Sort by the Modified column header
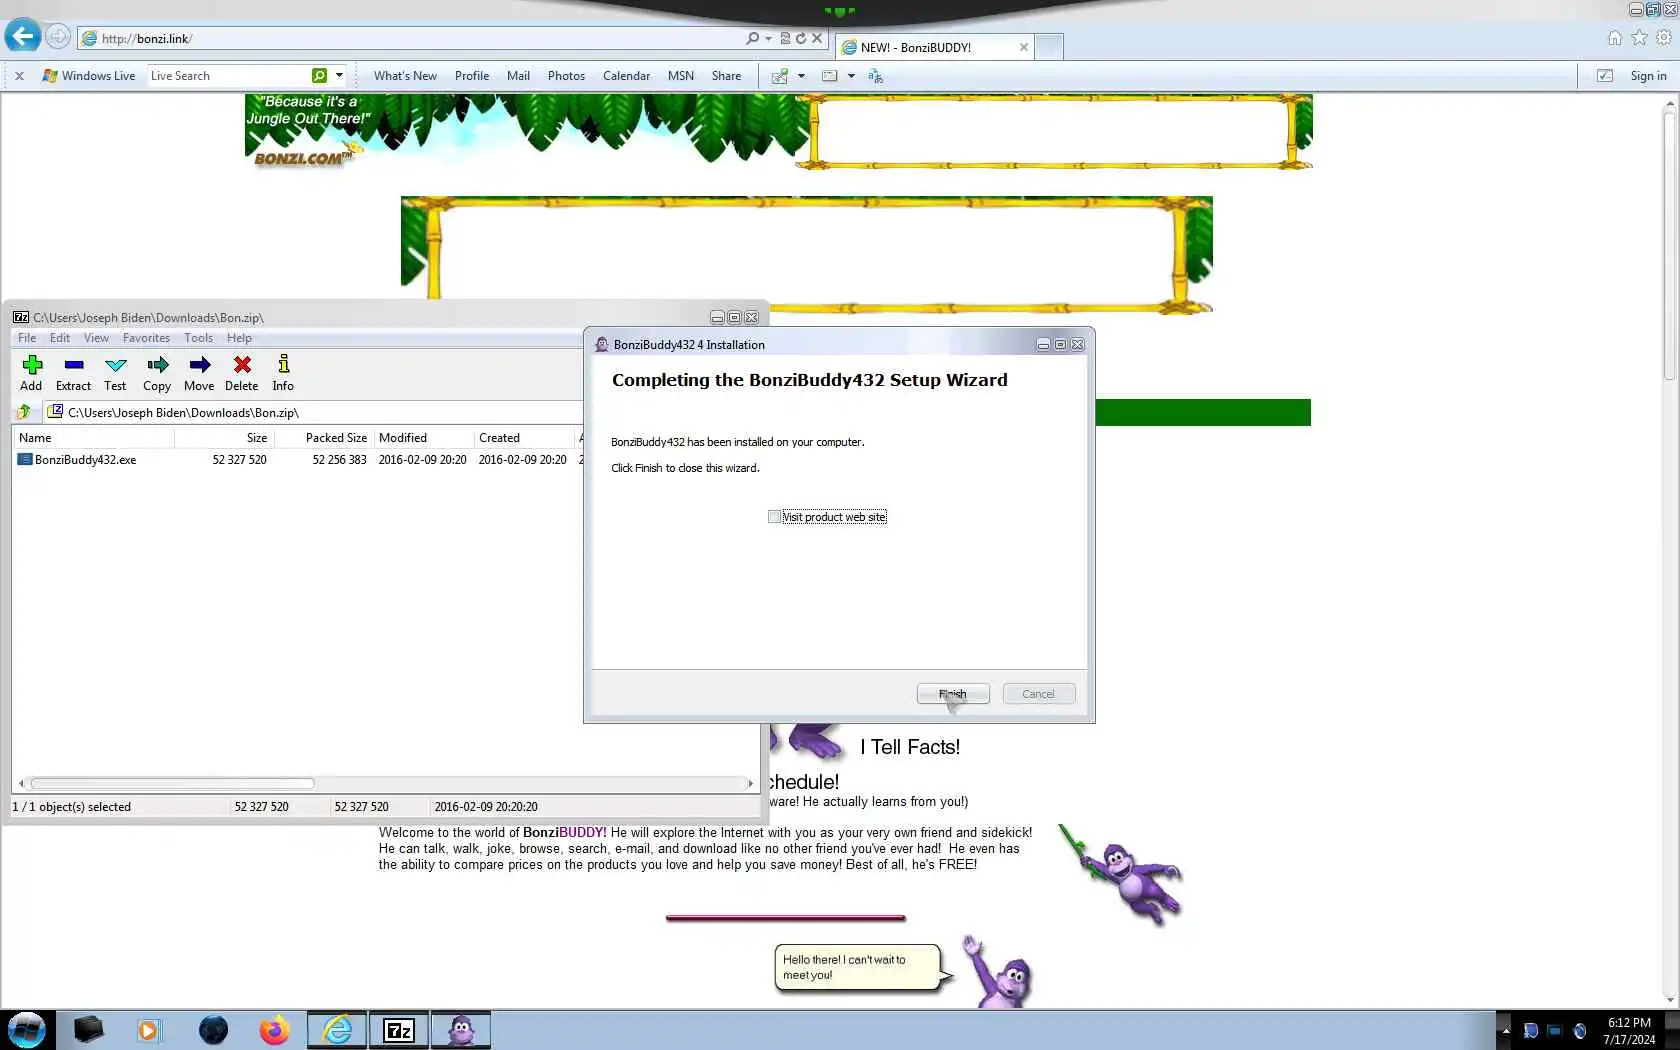The width and height of the screenshot is (1680, 1050). pyautogui.click(x=422, y=438)
